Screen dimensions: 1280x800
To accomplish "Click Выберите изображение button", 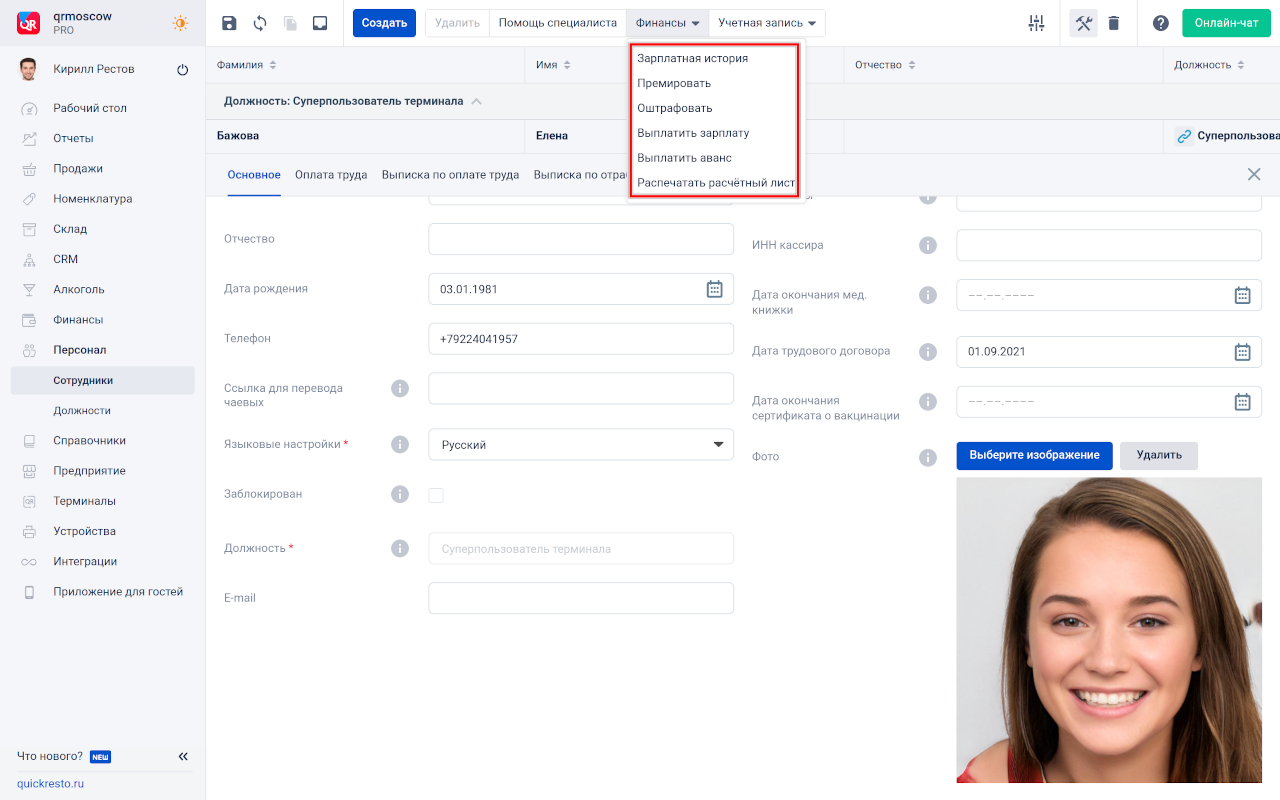I will click(1035, 455).
